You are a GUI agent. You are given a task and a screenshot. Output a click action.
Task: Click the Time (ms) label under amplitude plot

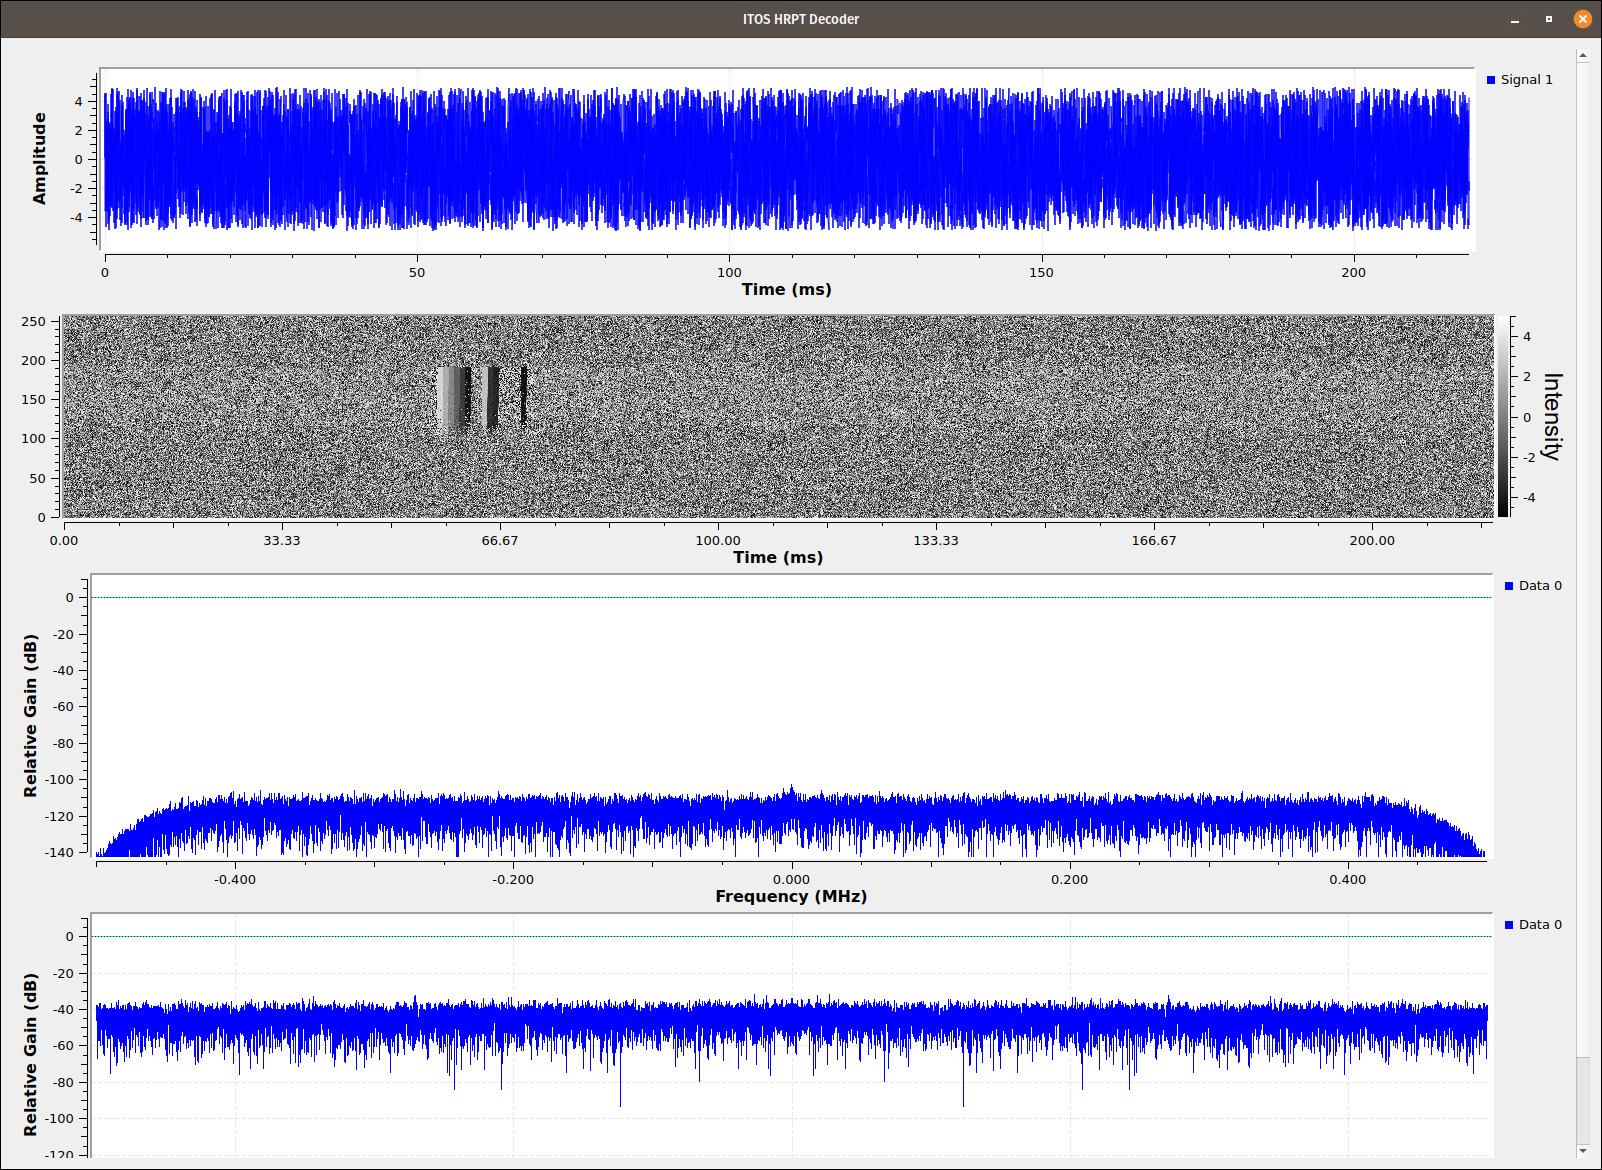(x=787, y=289)
